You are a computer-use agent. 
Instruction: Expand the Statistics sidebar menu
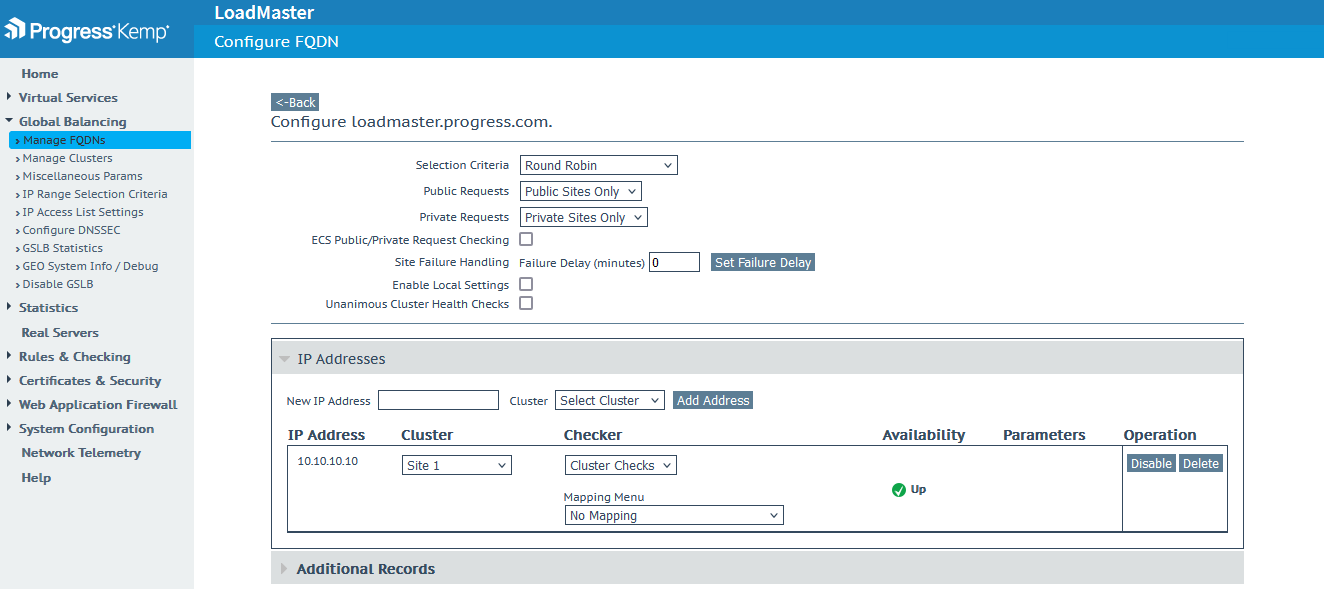coord(48,307)
